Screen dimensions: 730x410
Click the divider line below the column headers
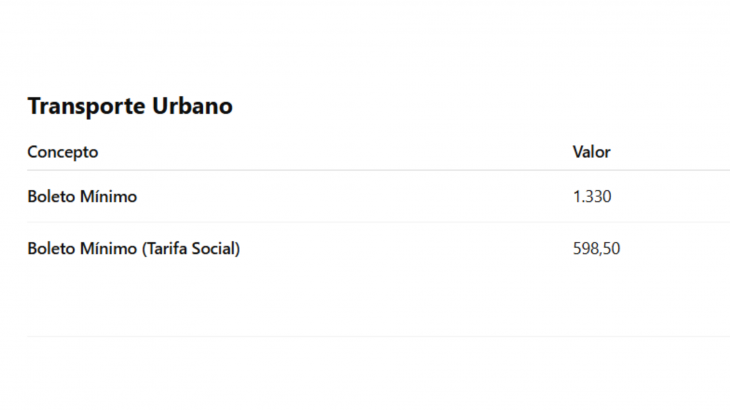(379, 170)
